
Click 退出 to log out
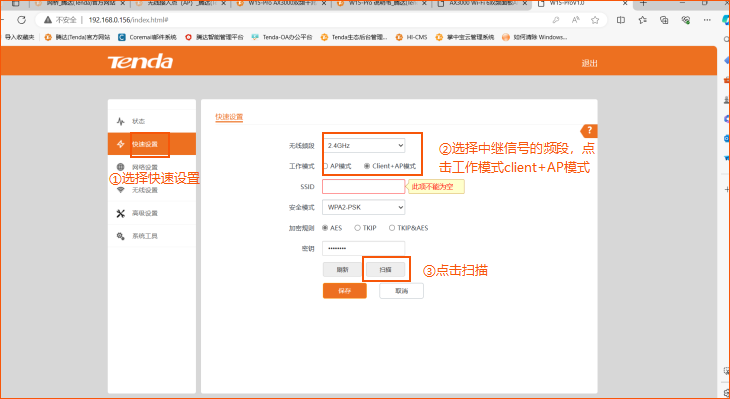pyautogui.click(x=589, y=63)
